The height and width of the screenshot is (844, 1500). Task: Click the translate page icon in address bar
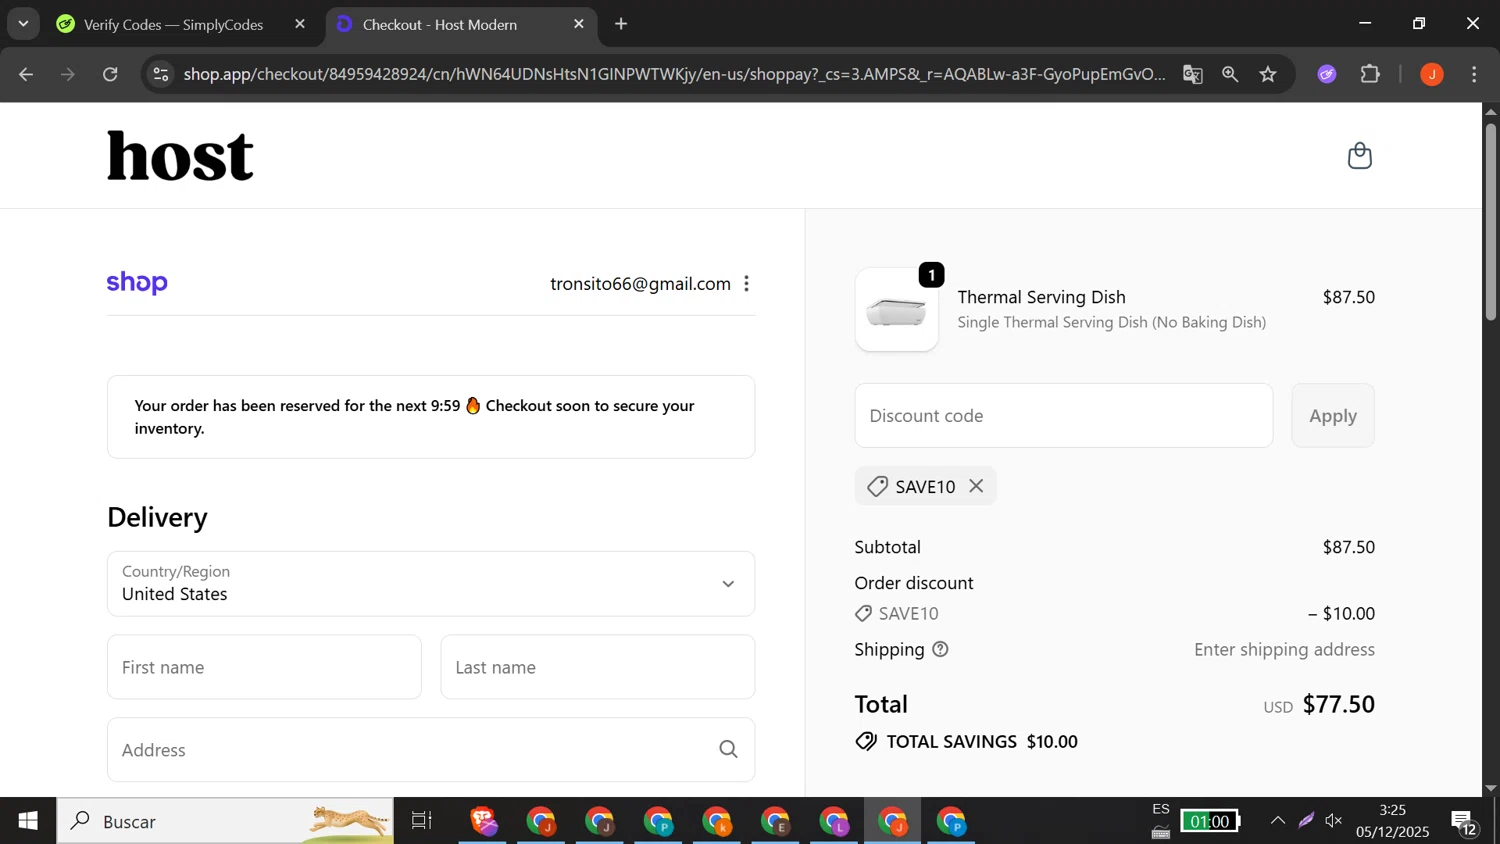coord(1192,74)
